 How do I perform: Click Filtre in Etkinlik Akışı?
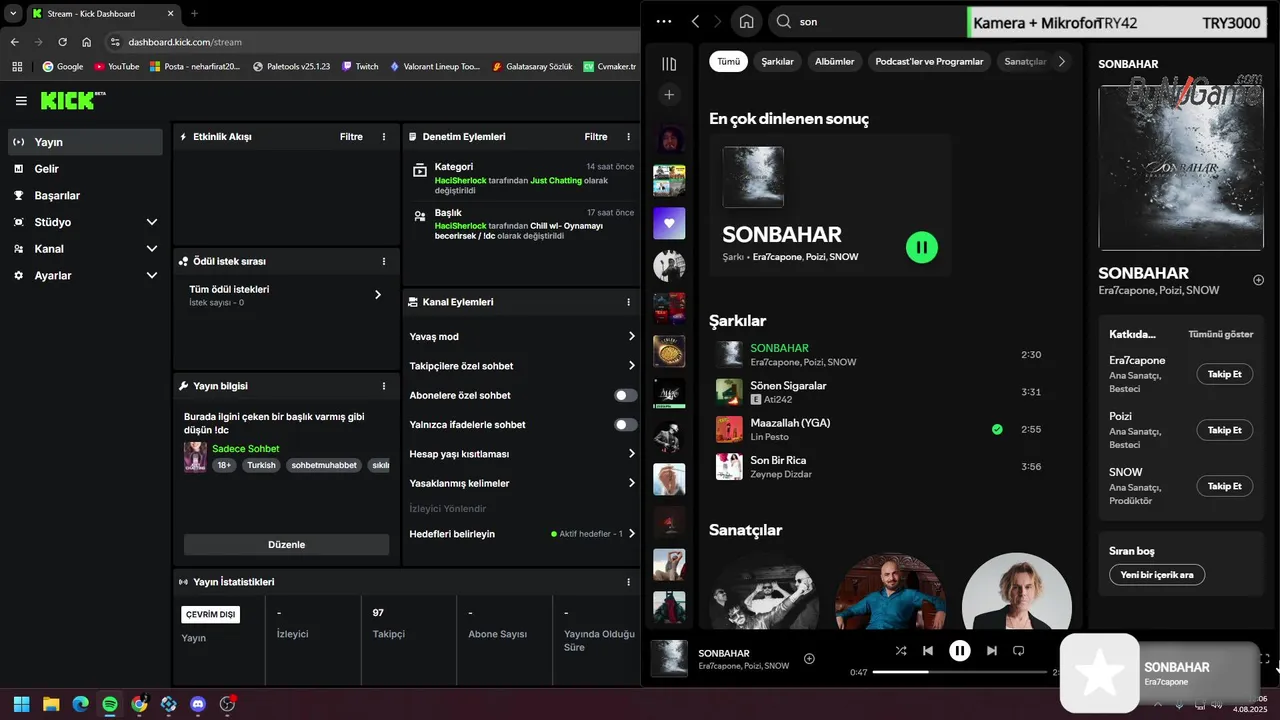tap(351, 137)
